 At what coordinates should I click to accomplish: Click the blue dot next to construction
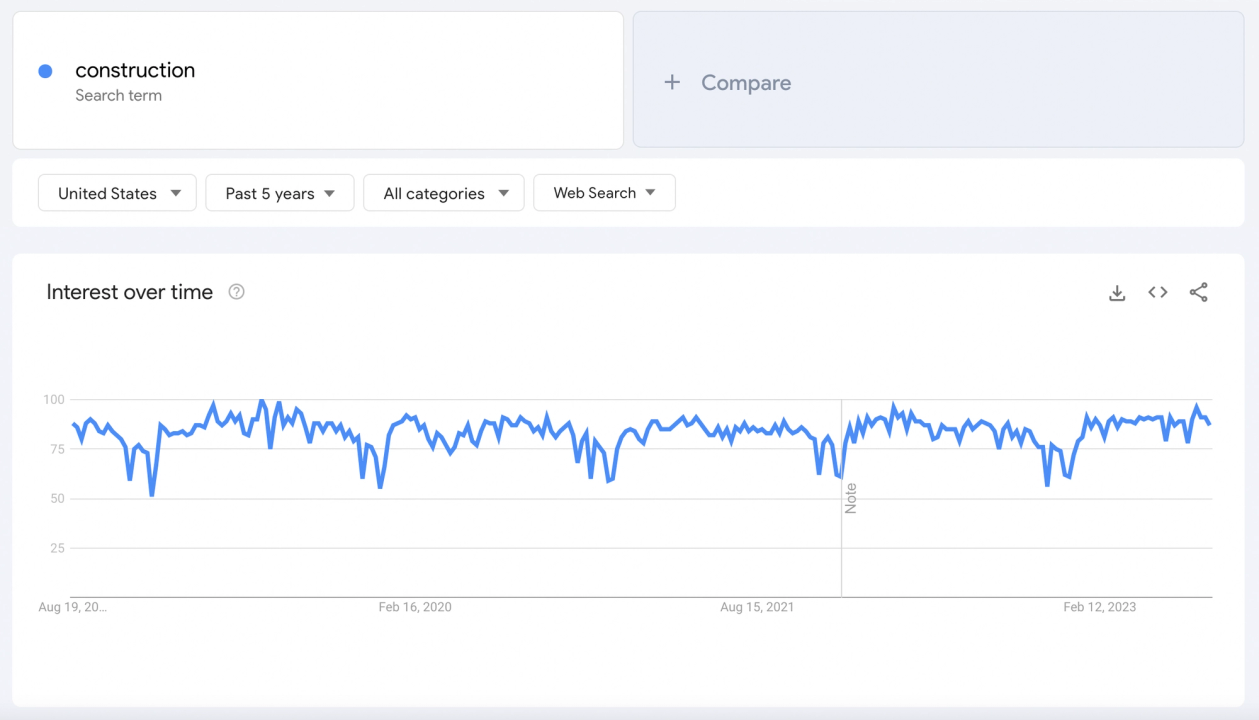tap(45, 71)
